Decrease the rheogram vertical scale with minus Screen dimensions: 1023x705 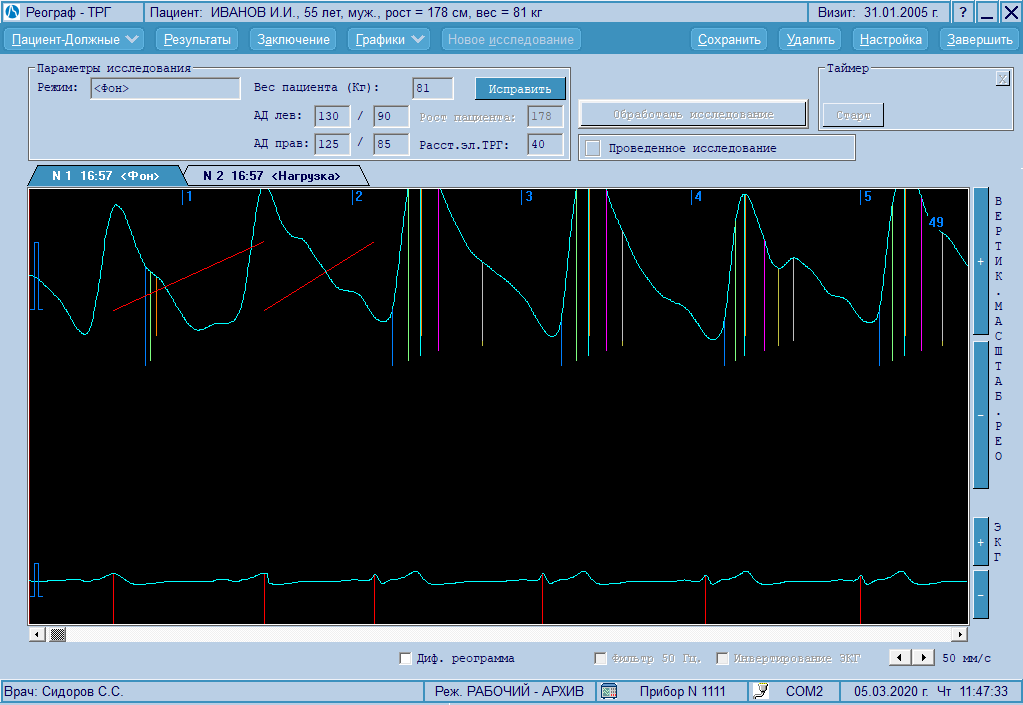click(x=981, y=415)
